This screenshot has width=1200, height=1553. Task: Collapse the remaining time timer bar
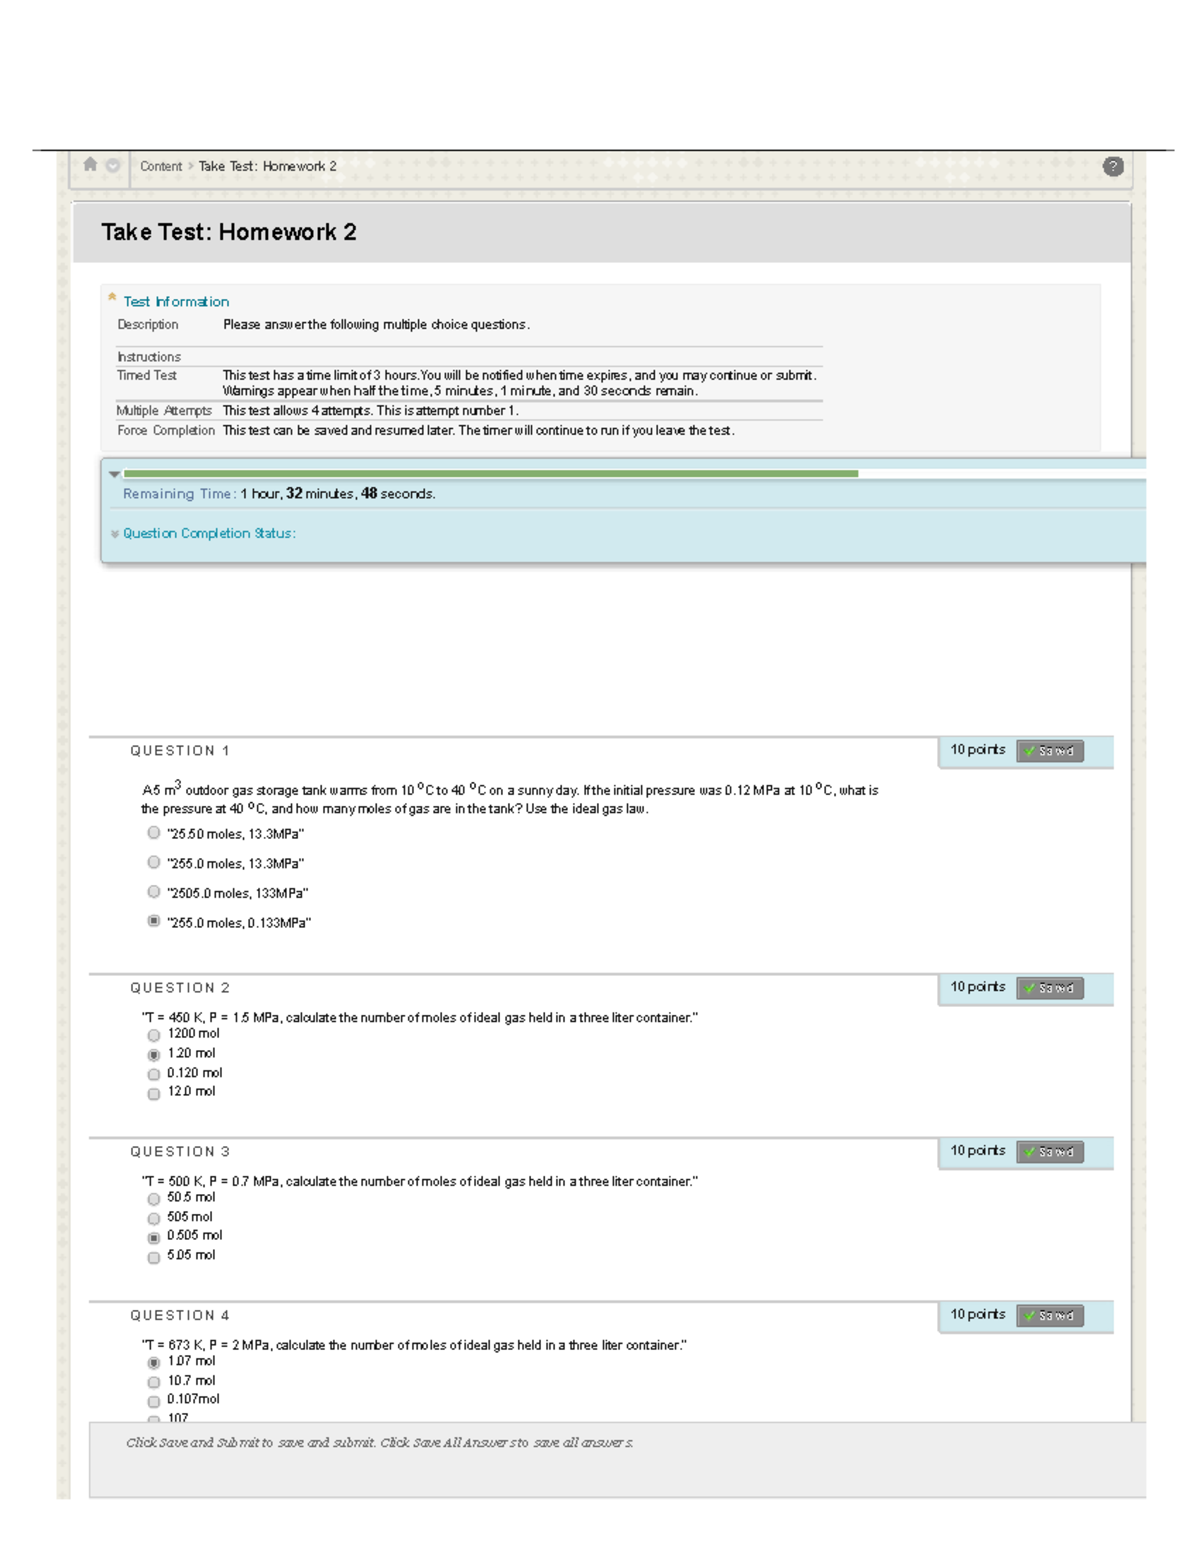tap(114, 474)
